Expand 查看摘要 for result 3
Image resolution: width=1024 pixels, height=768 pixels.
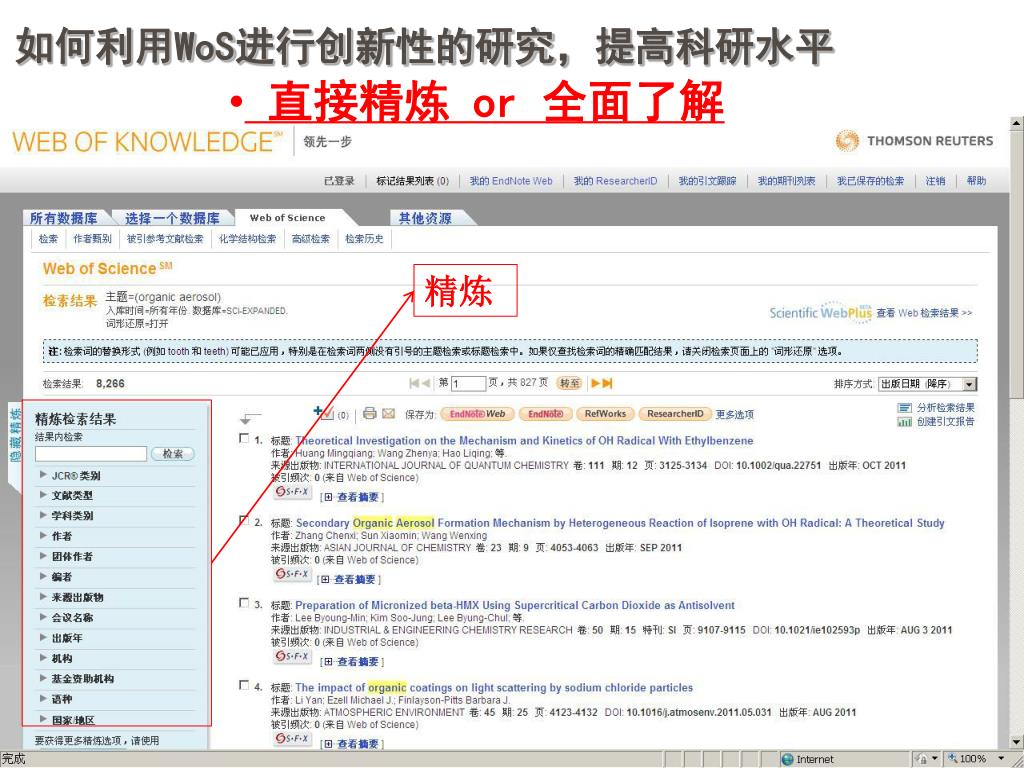[353, 662]
